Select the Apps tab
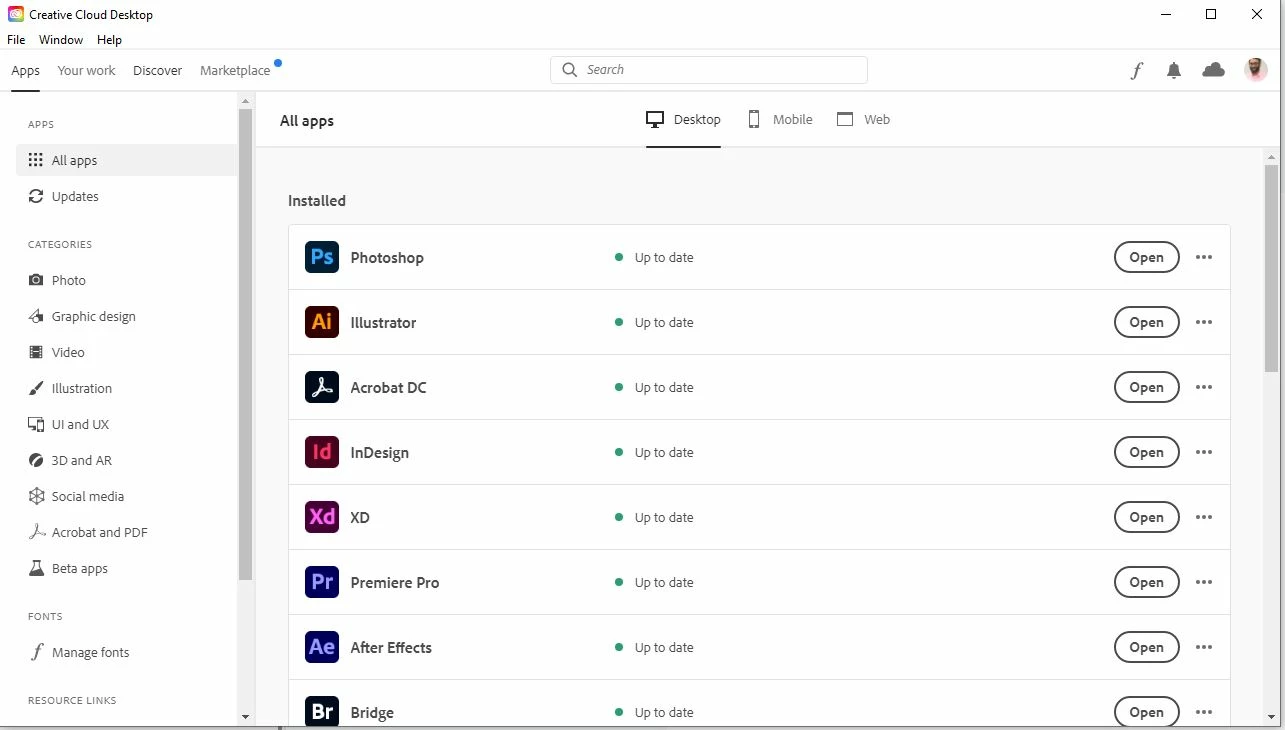Screen dimensions: 1285x730 coord(26,70)
